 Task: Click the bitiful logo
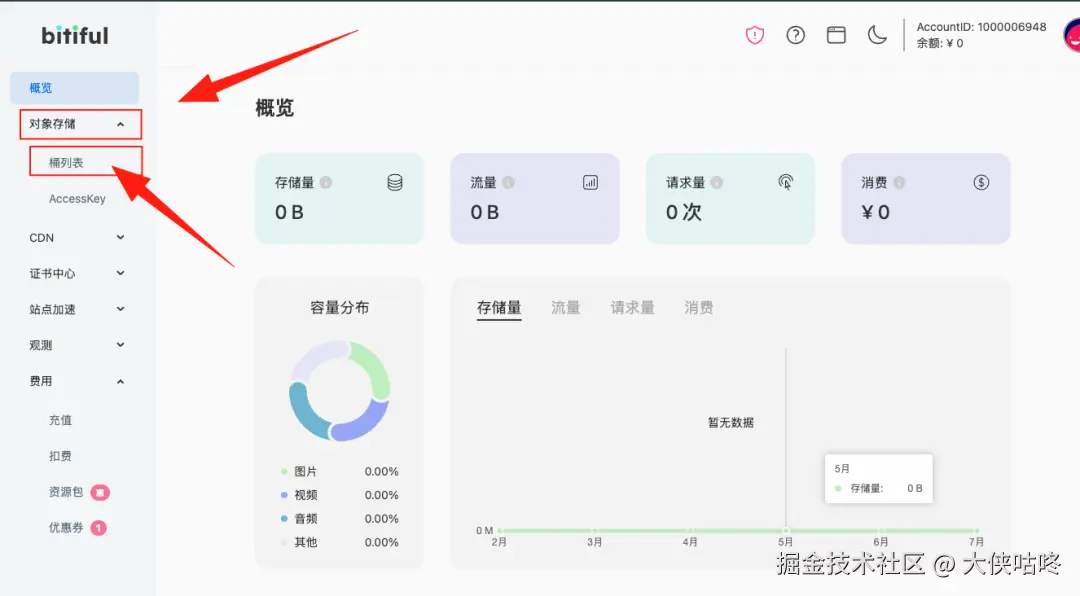pyautogui.click(x=75, y=35)
